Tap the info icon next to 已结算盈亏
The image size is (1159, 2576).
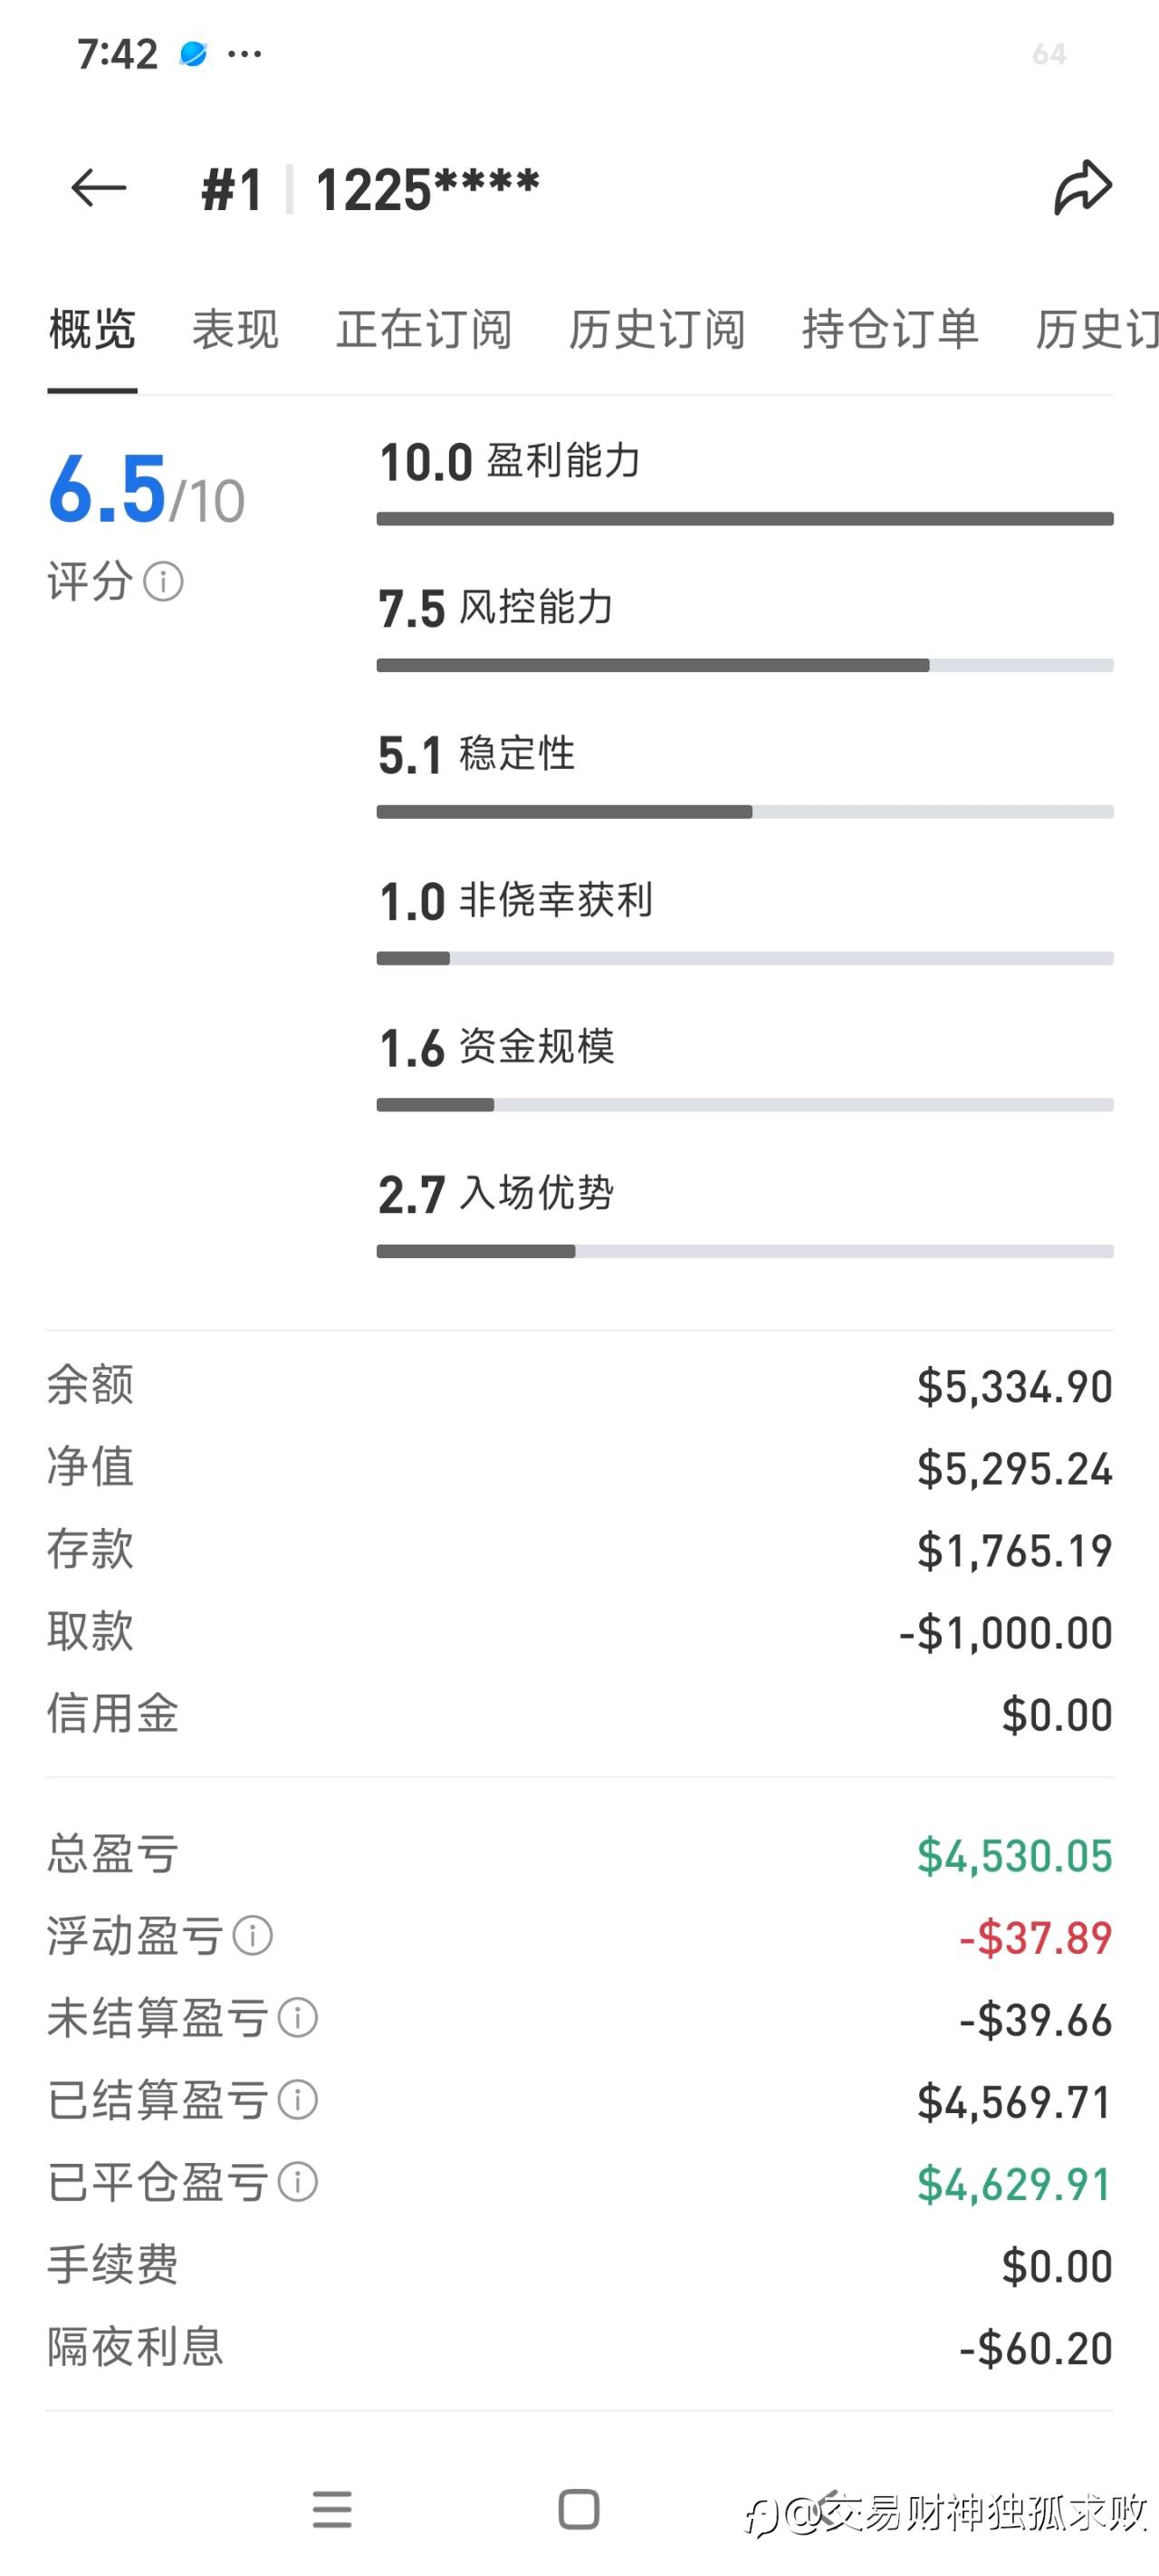point(297,2100)
